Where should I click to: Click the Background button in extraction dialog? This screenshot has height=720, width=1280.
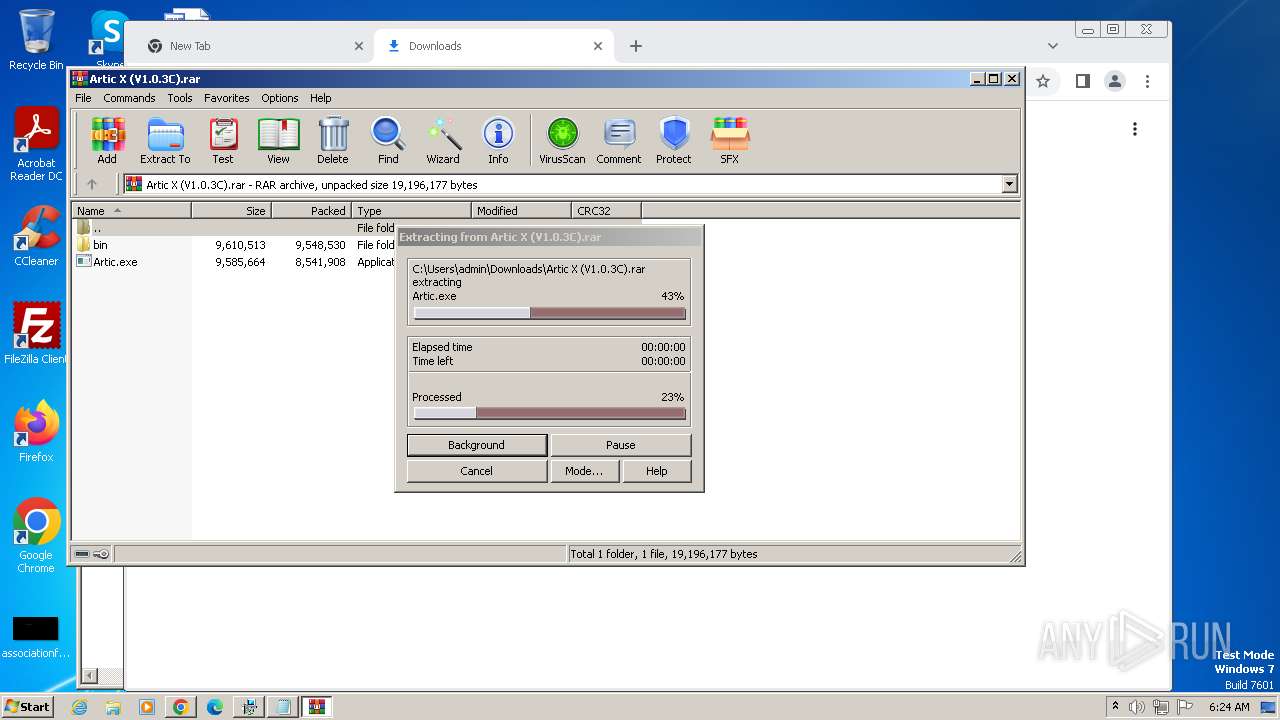[x=477, y=445]
